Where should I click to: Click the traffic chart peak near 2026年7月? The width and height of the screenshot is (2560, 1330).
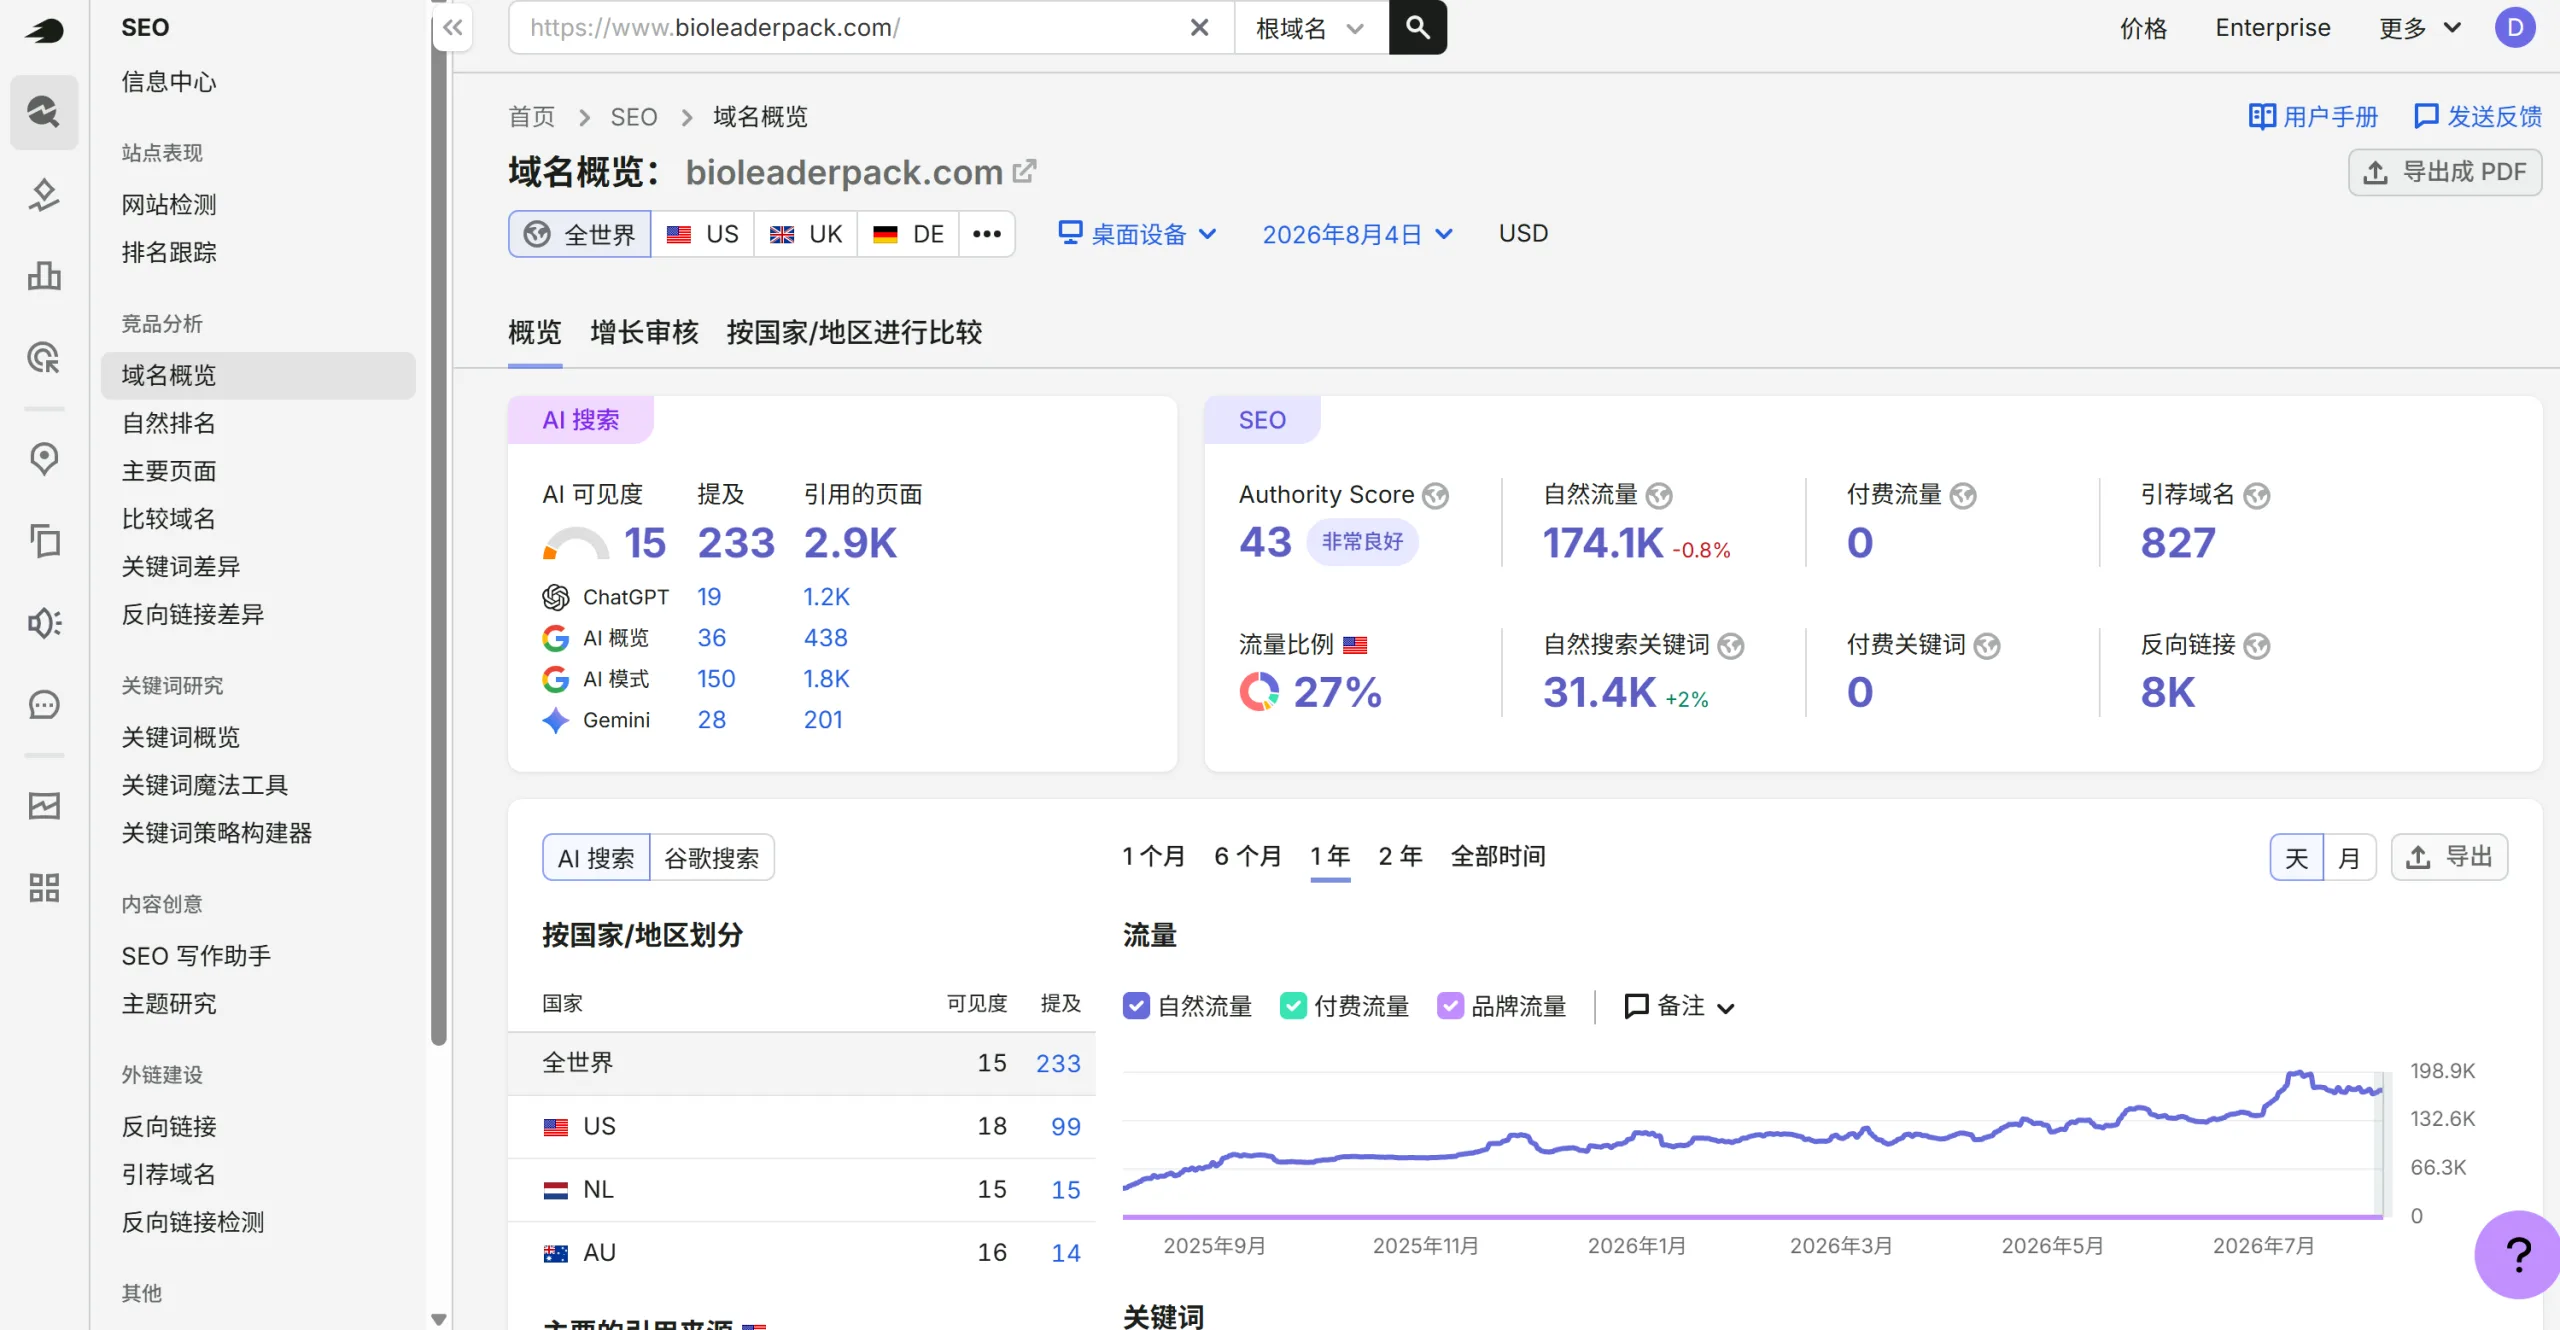(x=2299, y=1074)
